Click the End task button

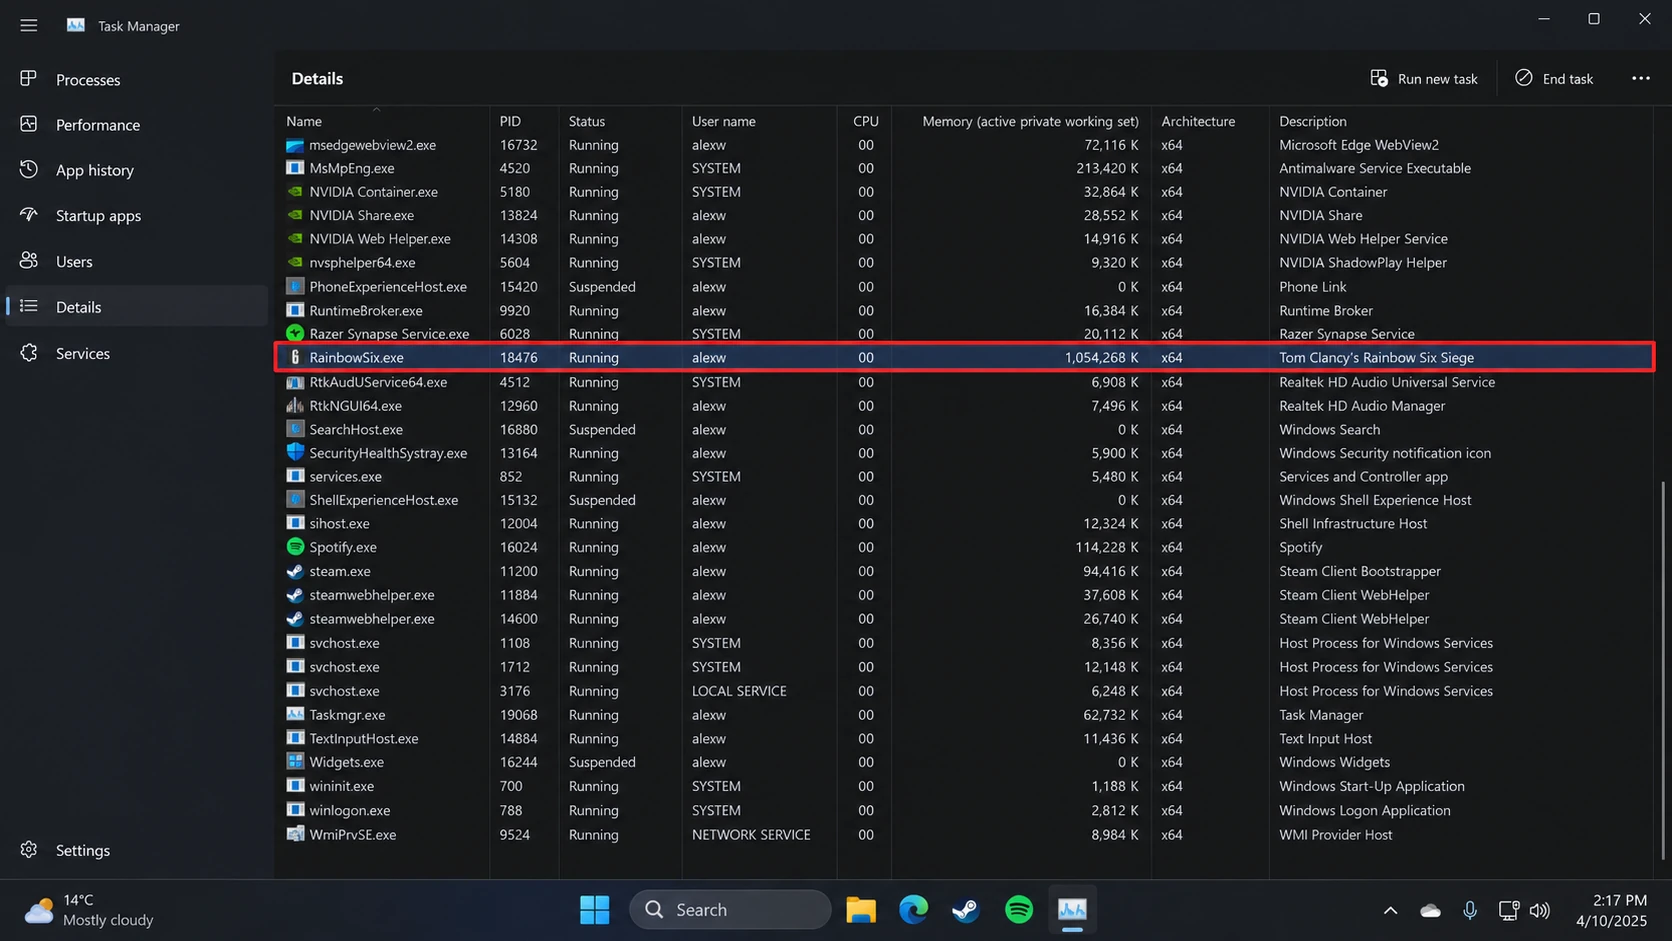point(1554,79)
